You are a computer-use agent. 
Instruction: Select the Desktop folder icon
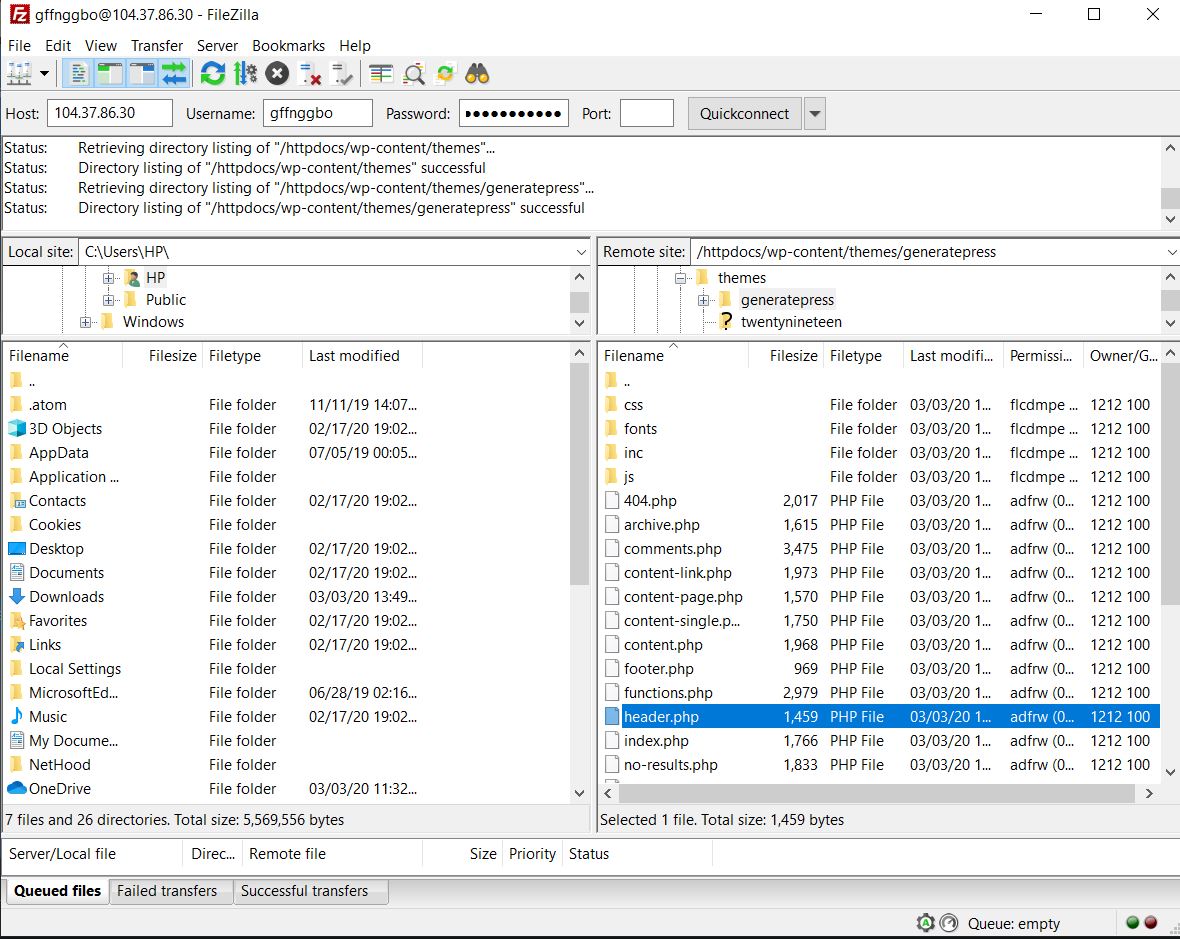(x=17, y=549)
